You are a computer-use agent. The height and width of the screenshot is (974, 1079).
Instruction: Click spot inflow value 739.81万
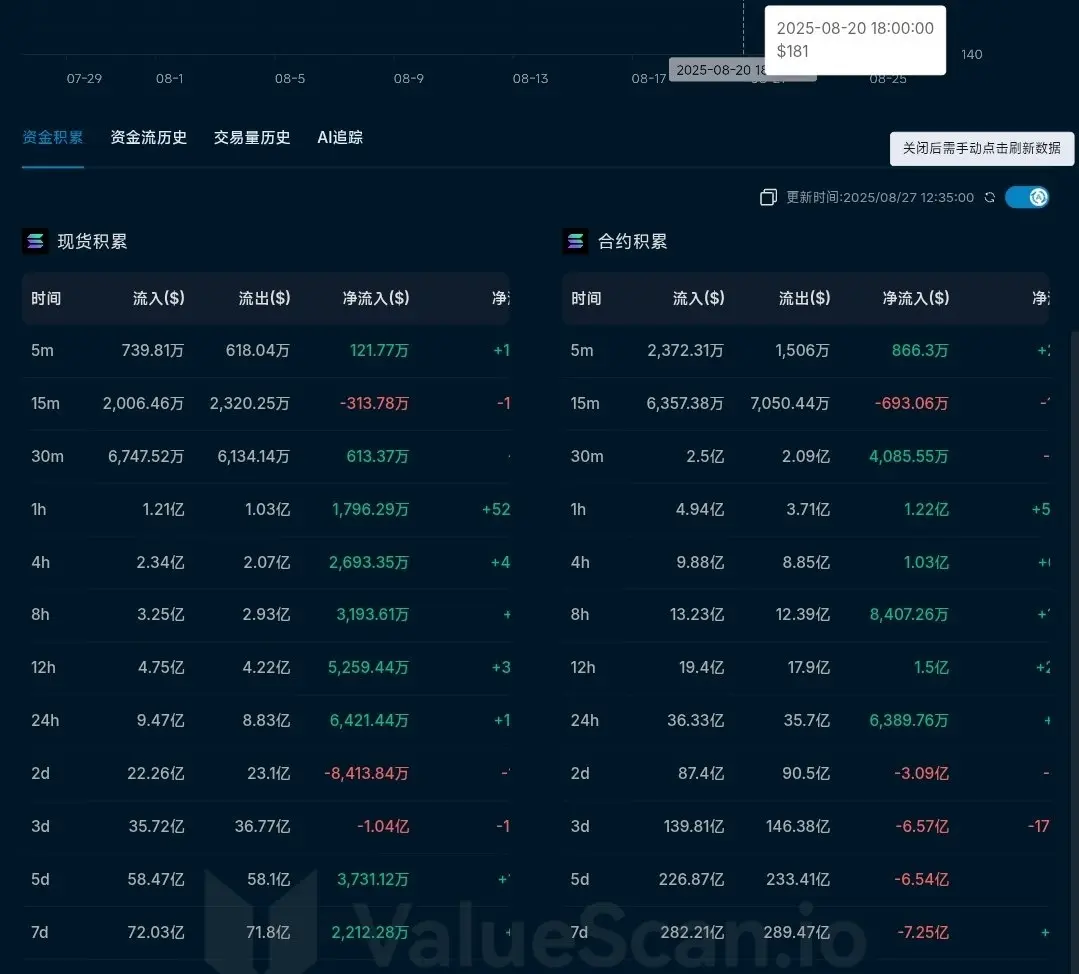(153, 350)
